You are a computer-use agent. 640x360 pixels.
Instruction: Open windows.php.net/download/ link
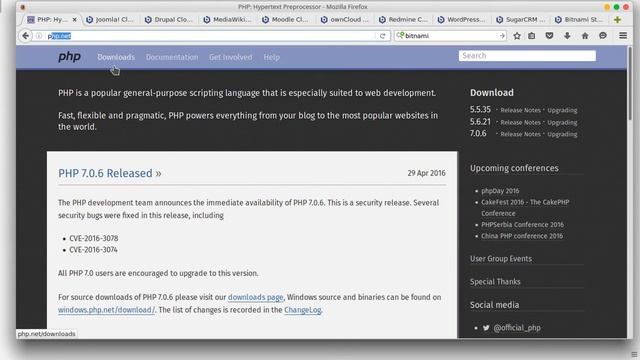point(107,310)
